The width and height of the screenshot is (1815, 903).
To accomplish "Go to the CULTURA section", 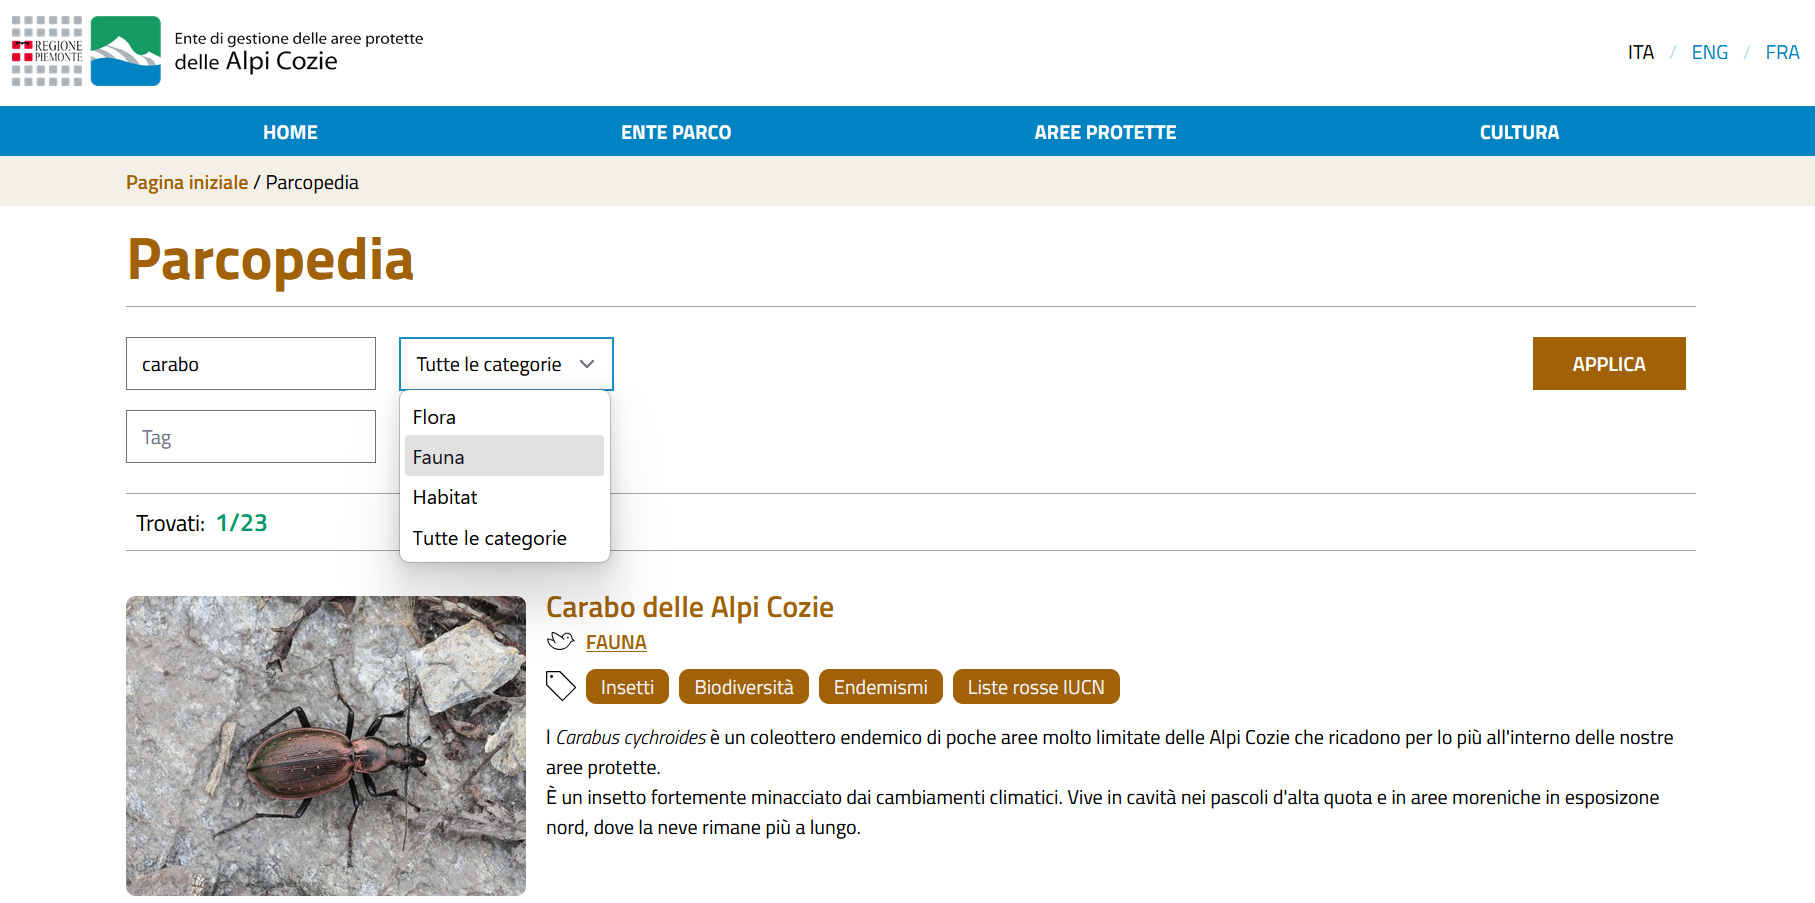I will pos(1519,132).
